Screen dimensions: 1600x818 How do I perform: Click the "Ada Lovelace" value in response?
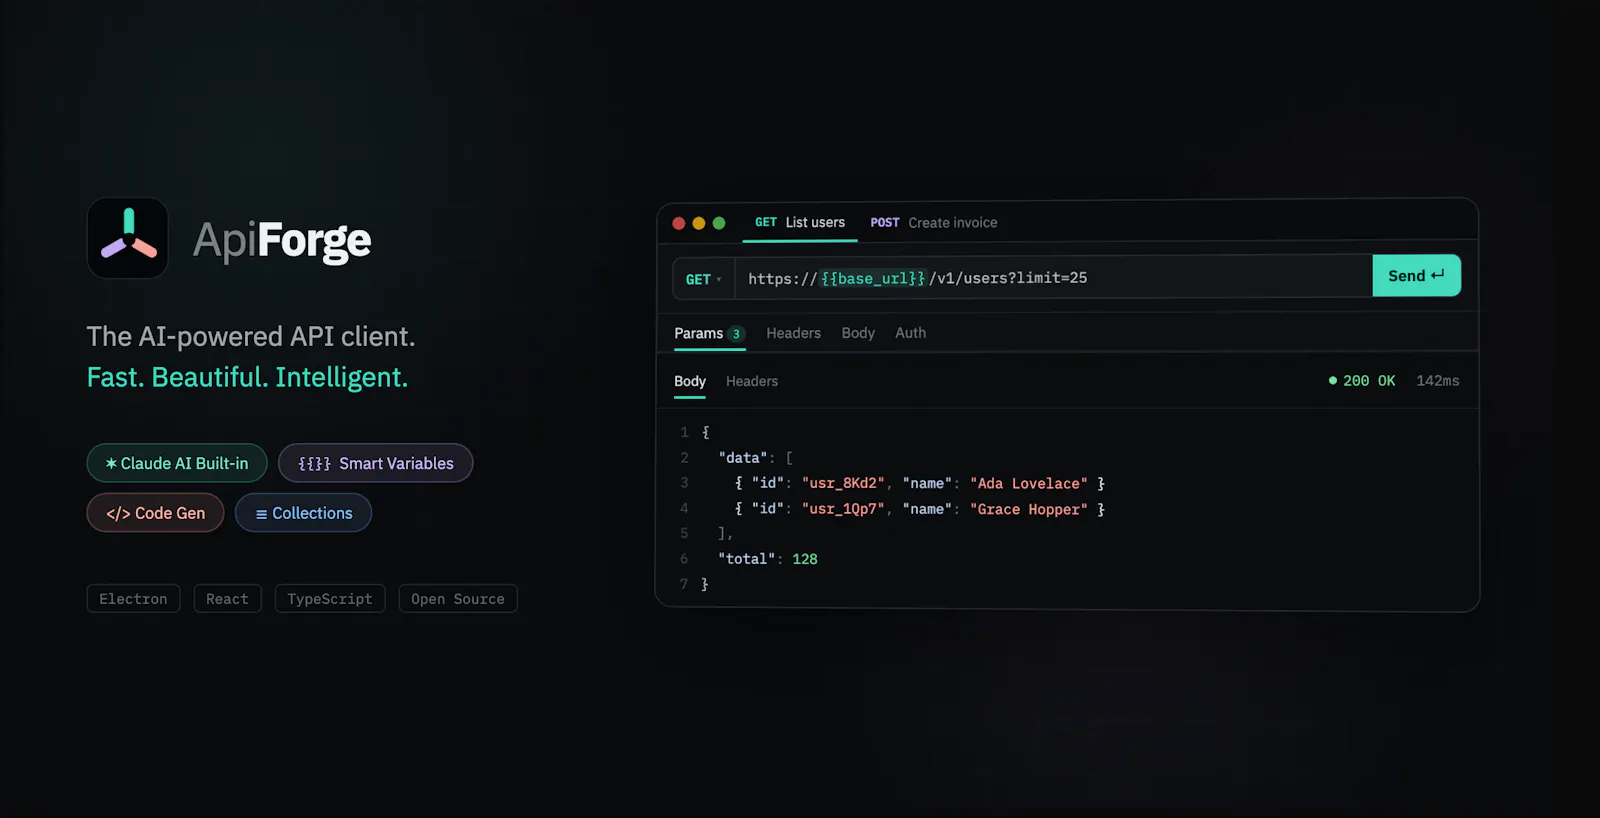pos(1029,484)
